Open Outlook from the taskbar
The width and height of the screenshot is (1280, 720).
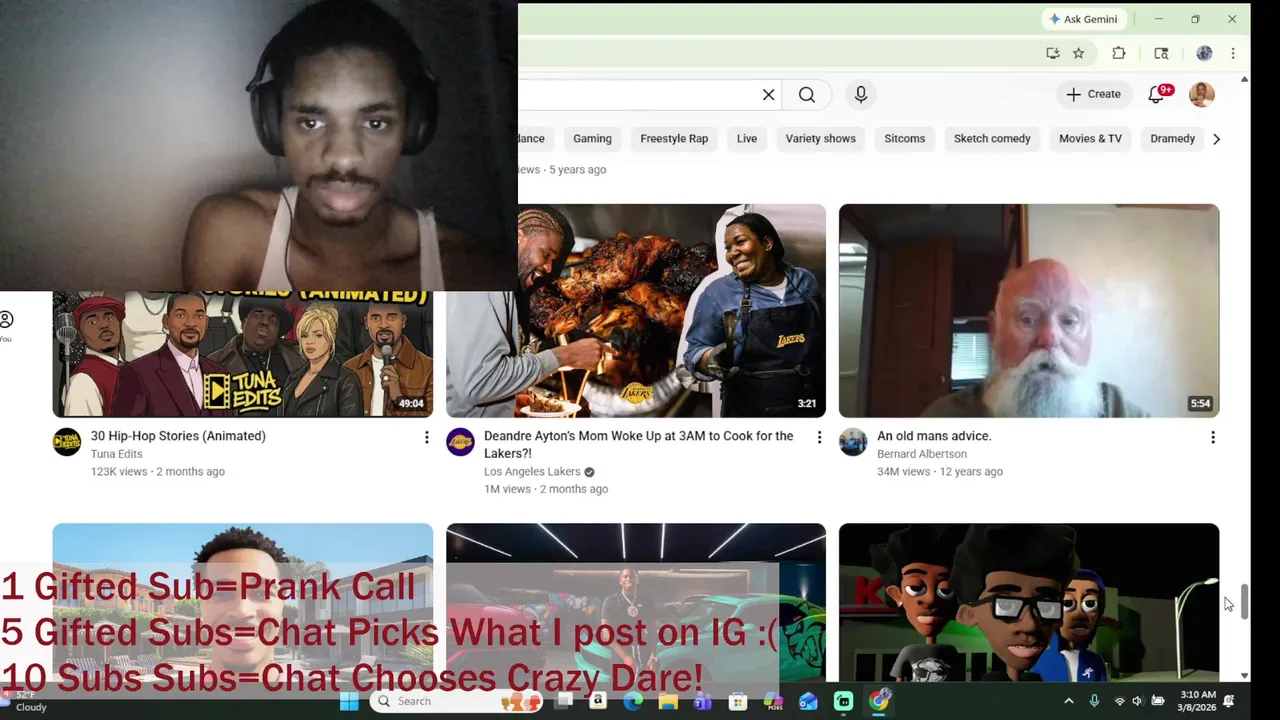pyautogui.click(x=808, y=701)
